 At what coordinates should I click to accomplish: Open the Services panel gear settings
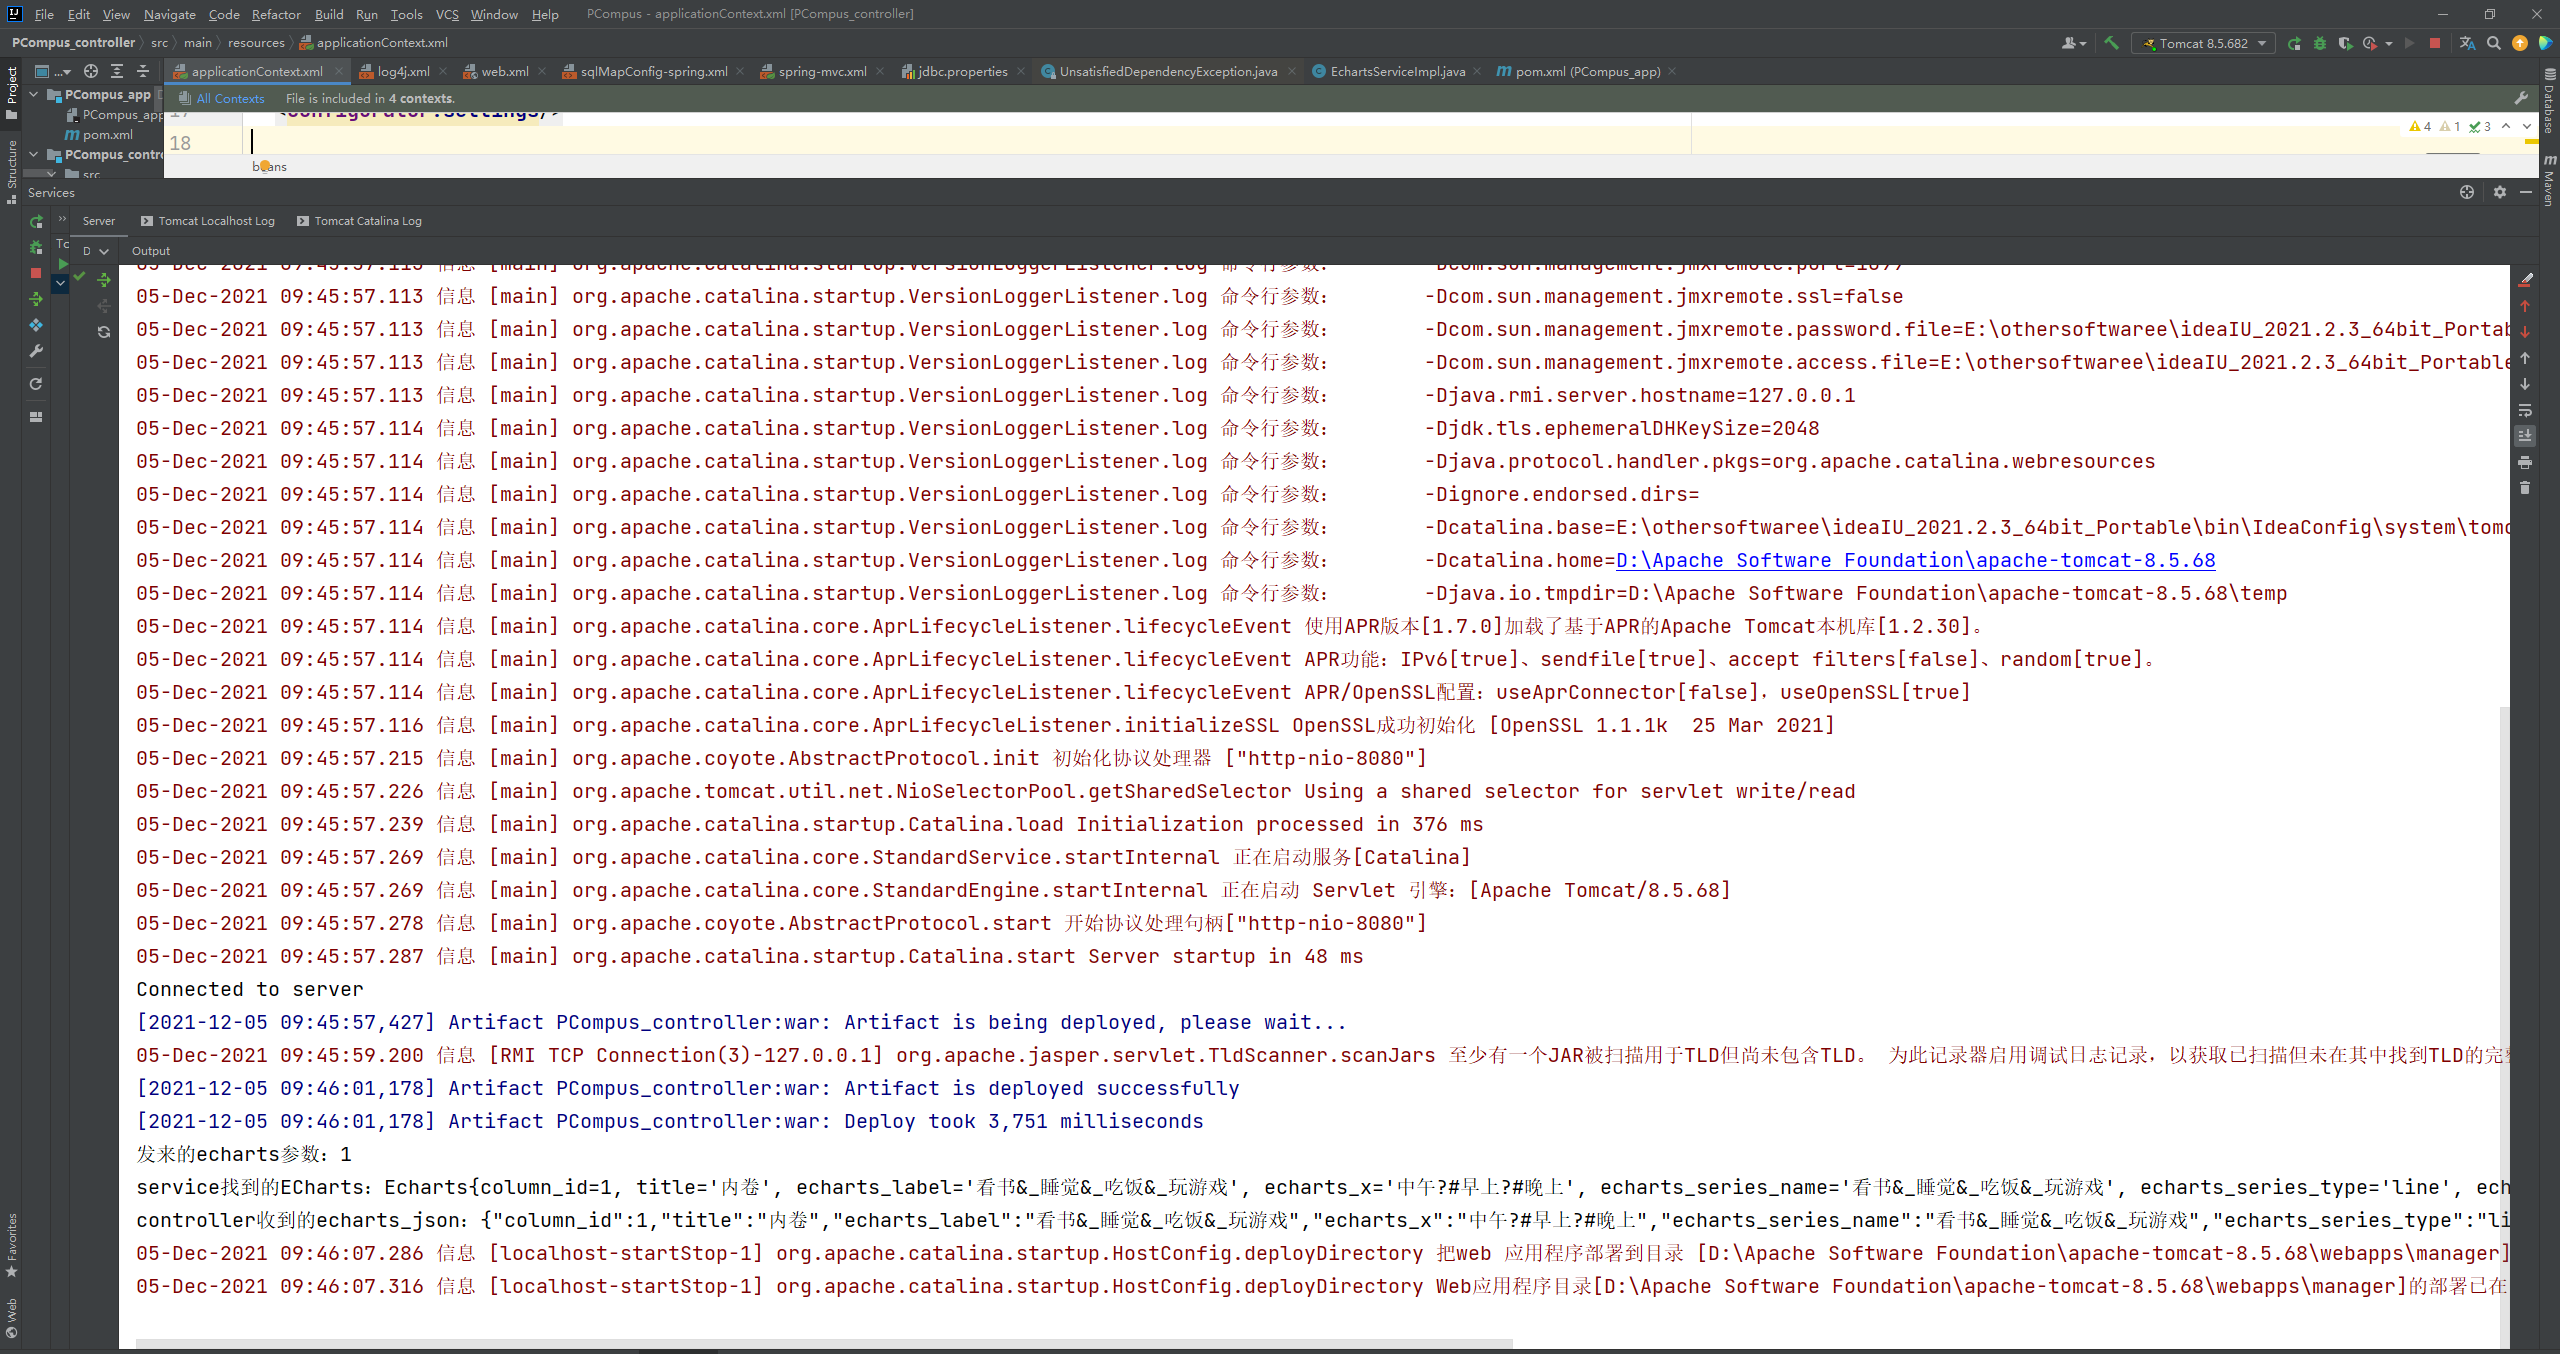pos(2500,192)
